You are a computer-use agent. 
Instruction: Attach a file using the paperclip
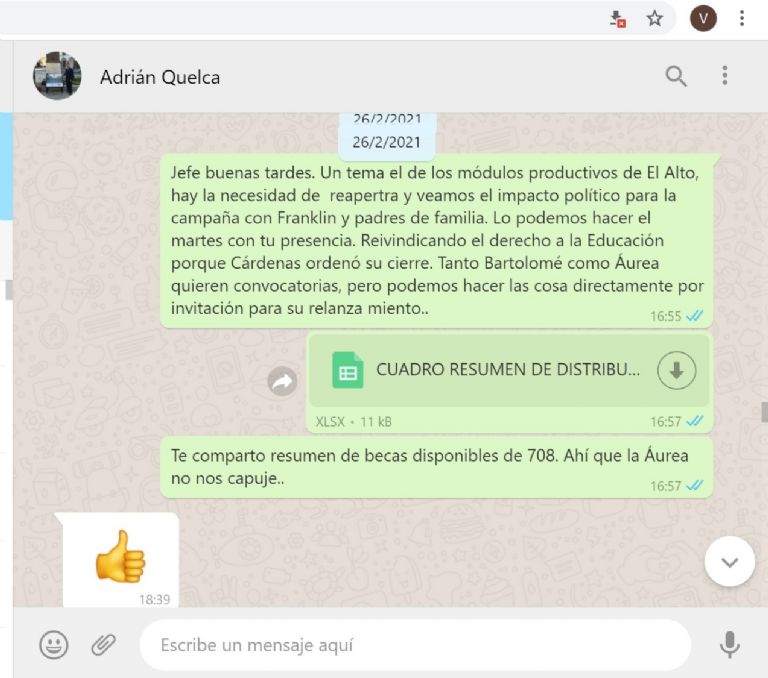point(103,645)
